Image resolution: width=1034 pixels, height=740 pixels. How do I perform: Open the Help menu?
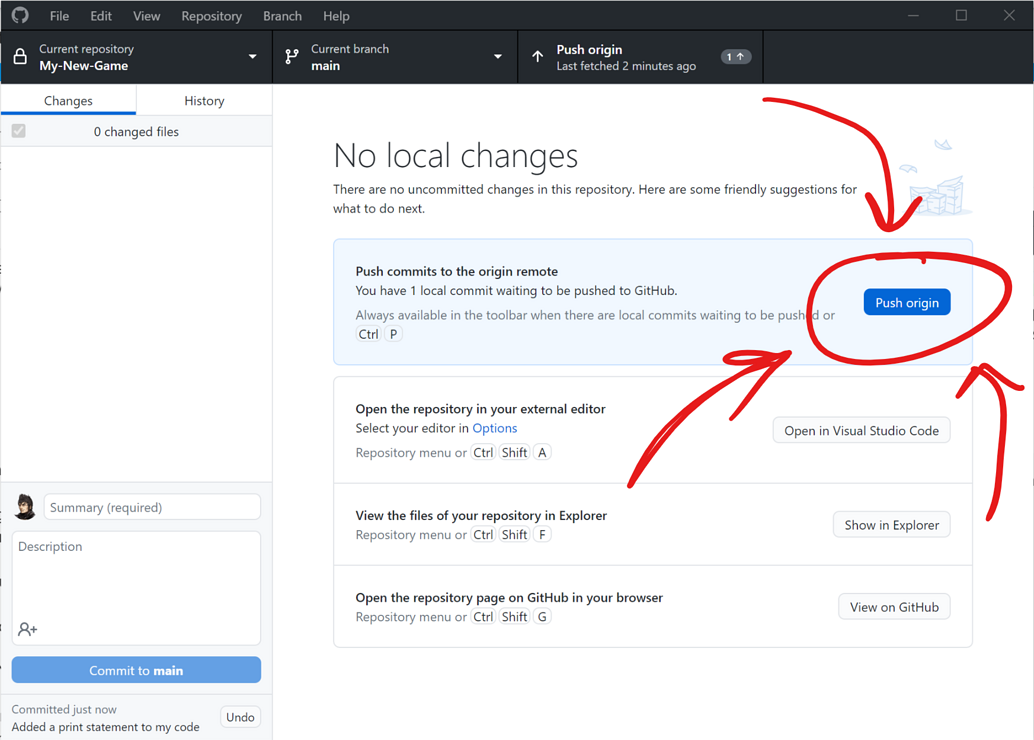point(336,16)
